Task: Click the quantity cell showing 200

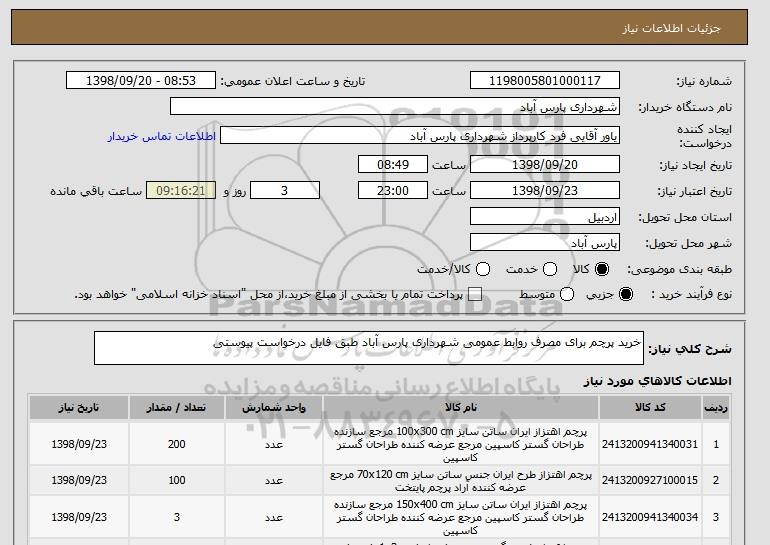Action: [177, 444]
